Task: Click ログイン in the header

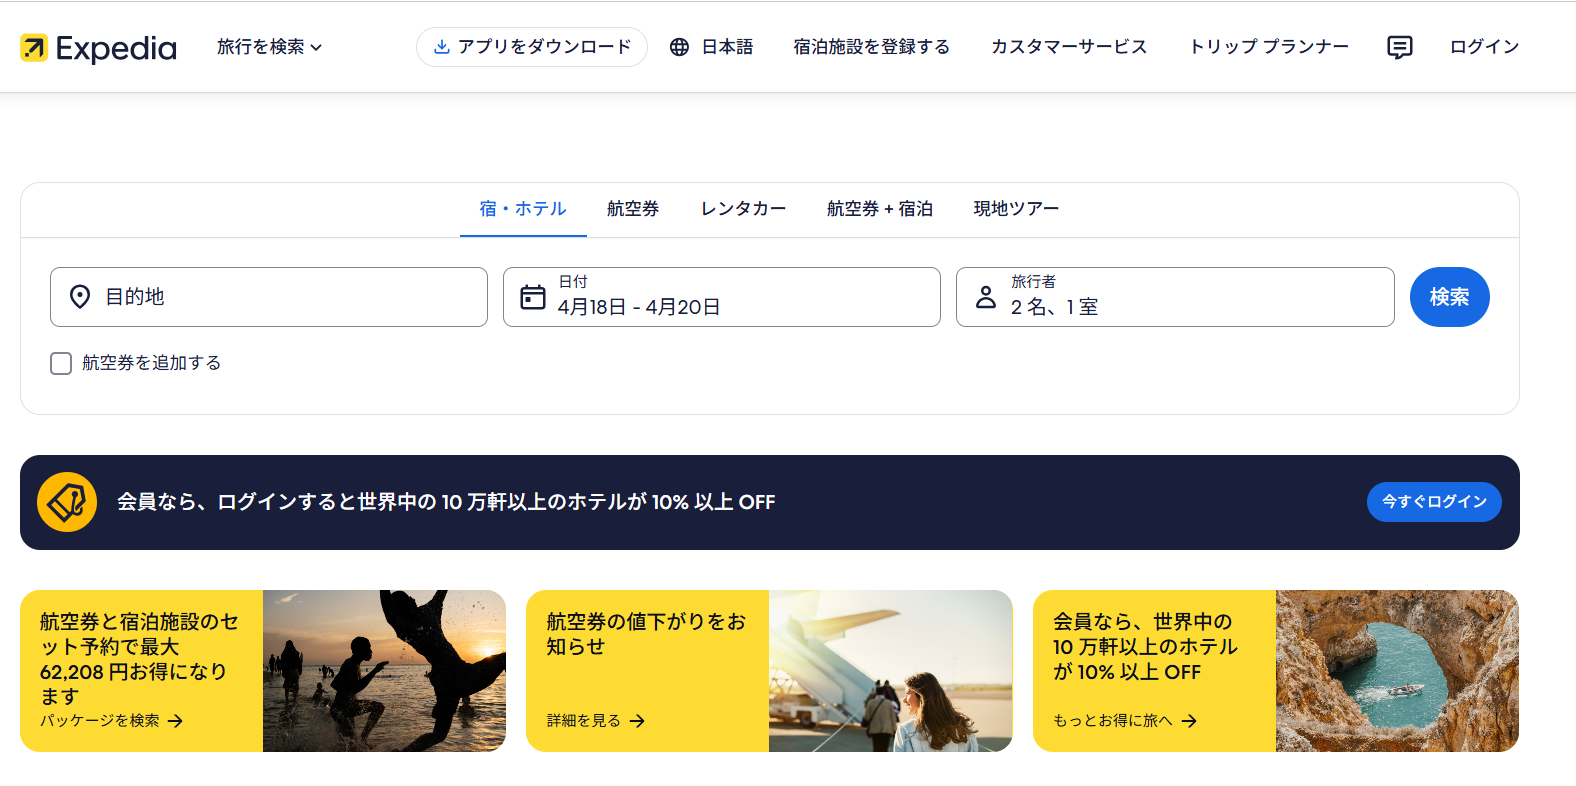Action: point(1484,47)
